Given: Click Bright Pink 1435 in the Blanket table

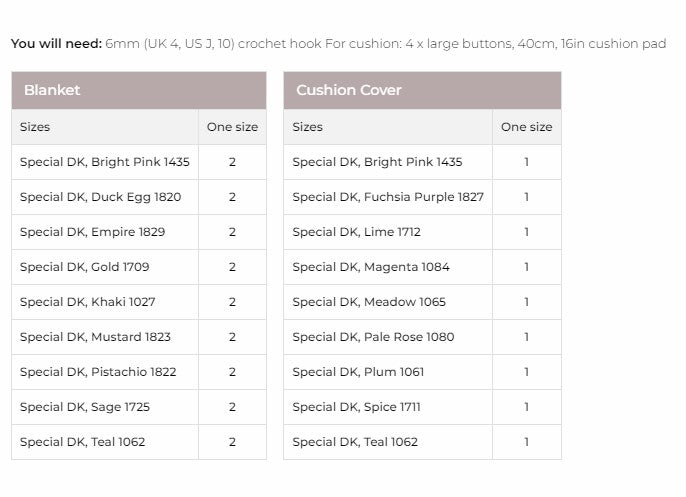Looking at the screenshot, I should tap(104, 162).
